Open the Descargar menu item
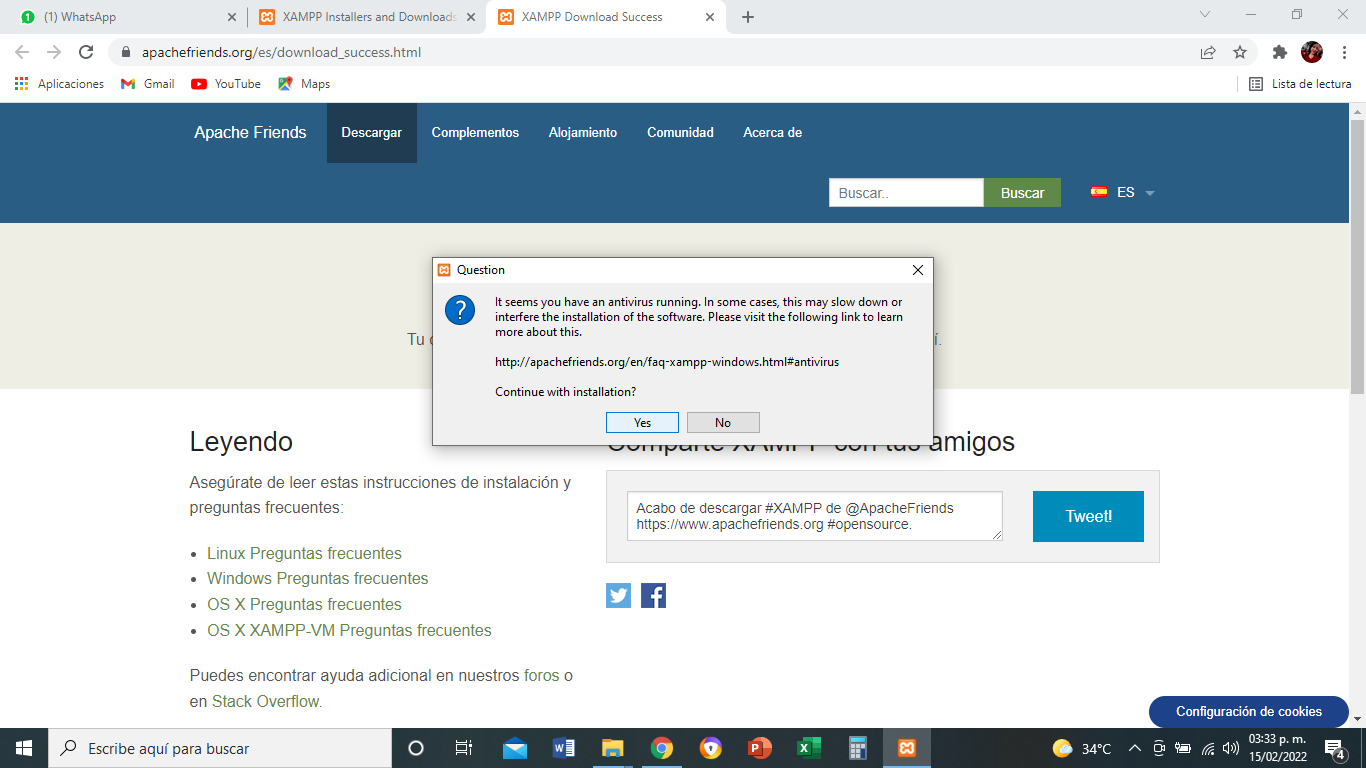 coord(372,133)
